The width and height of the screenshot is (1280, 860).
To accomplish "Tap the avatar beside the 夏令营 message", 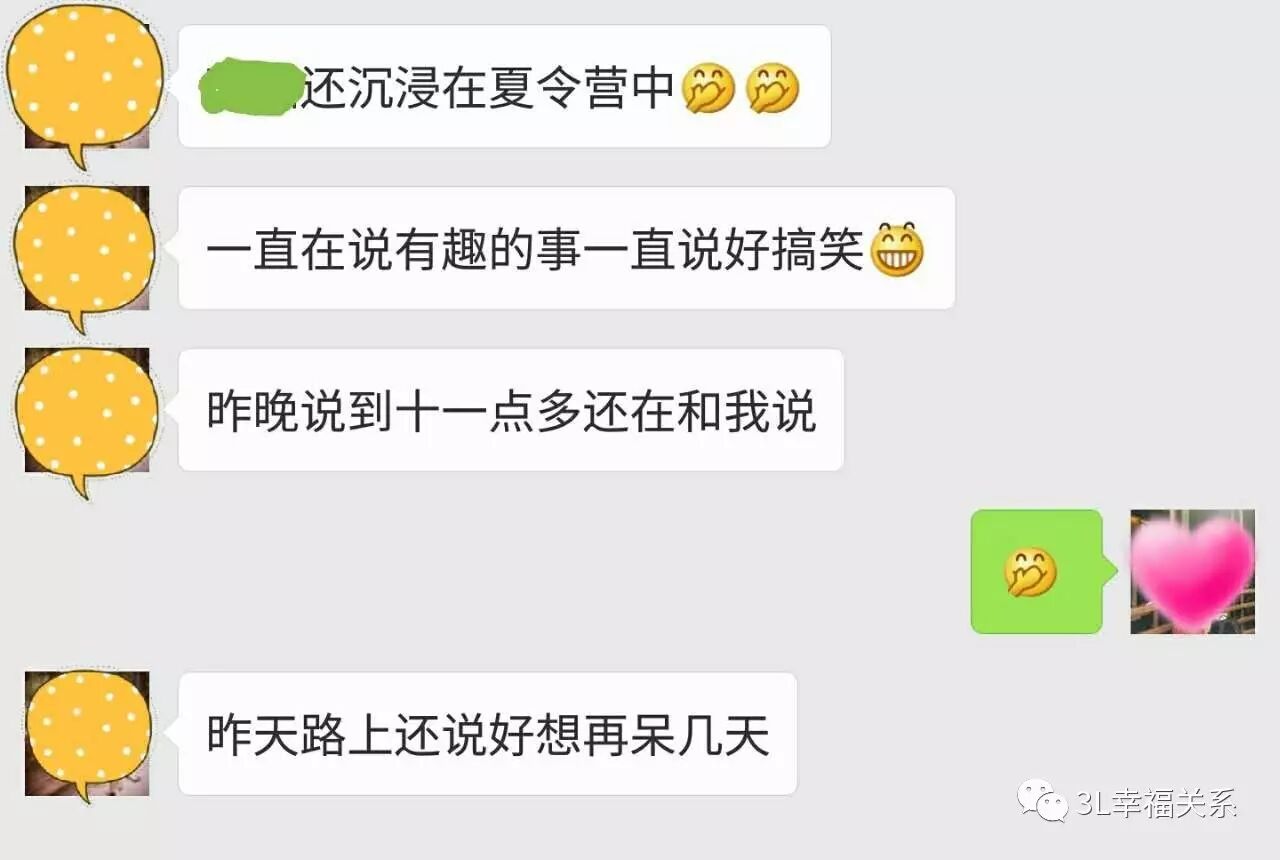I will coord(86,85).
